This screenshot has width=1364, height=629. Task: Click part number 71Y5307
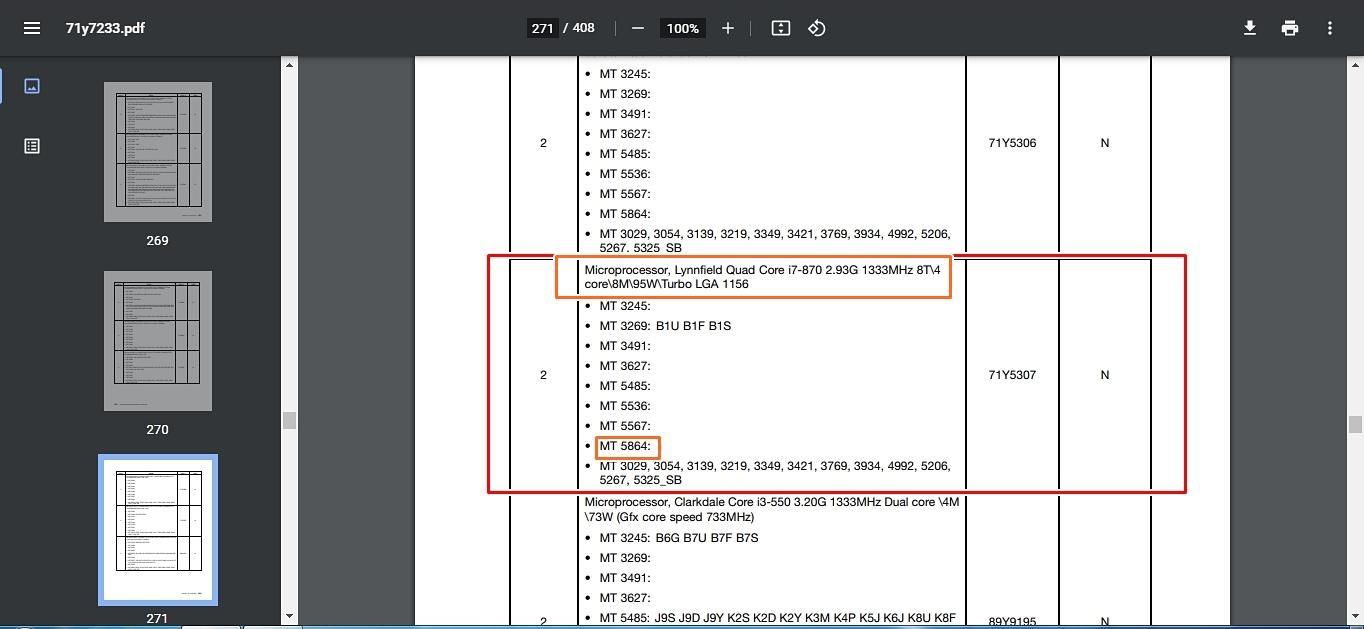point(1012,375)
